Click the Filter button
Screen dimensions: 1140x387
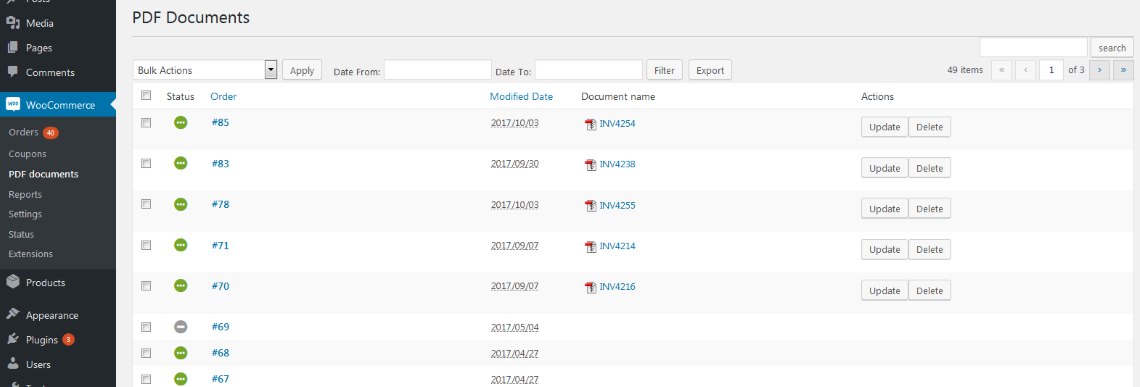[665, 71]
